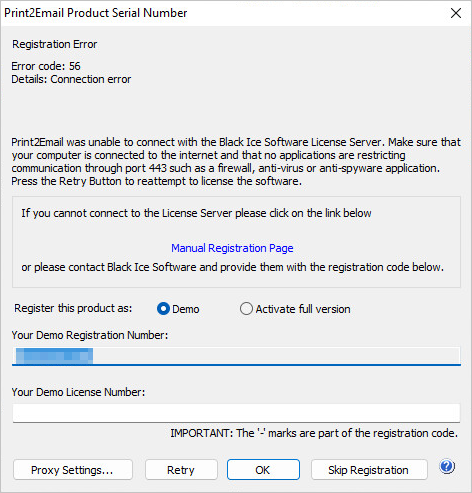Click the Error code: 56 text
The image size is (472, 493).
tap(46, 66)
